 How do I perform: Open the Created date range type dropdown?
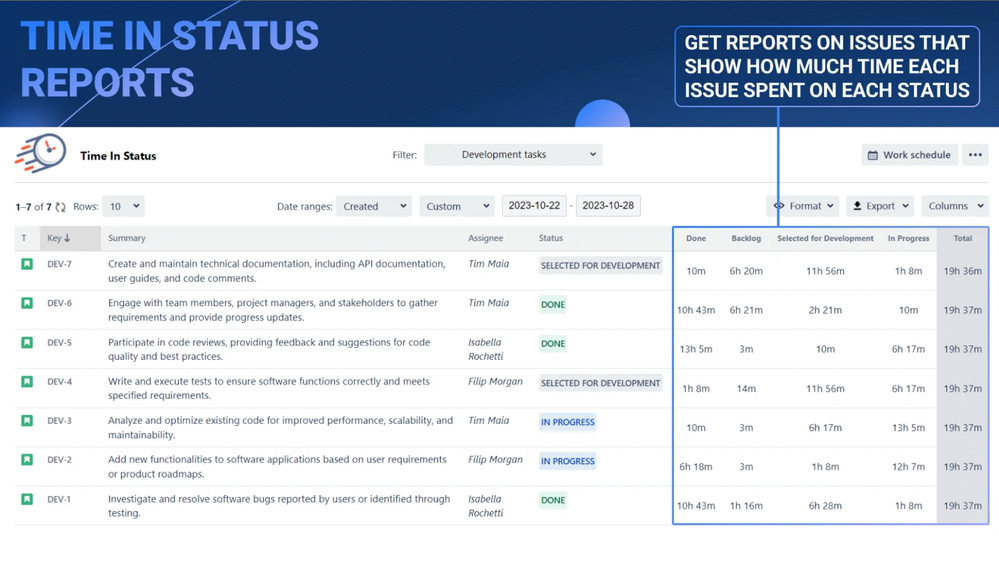373,206
